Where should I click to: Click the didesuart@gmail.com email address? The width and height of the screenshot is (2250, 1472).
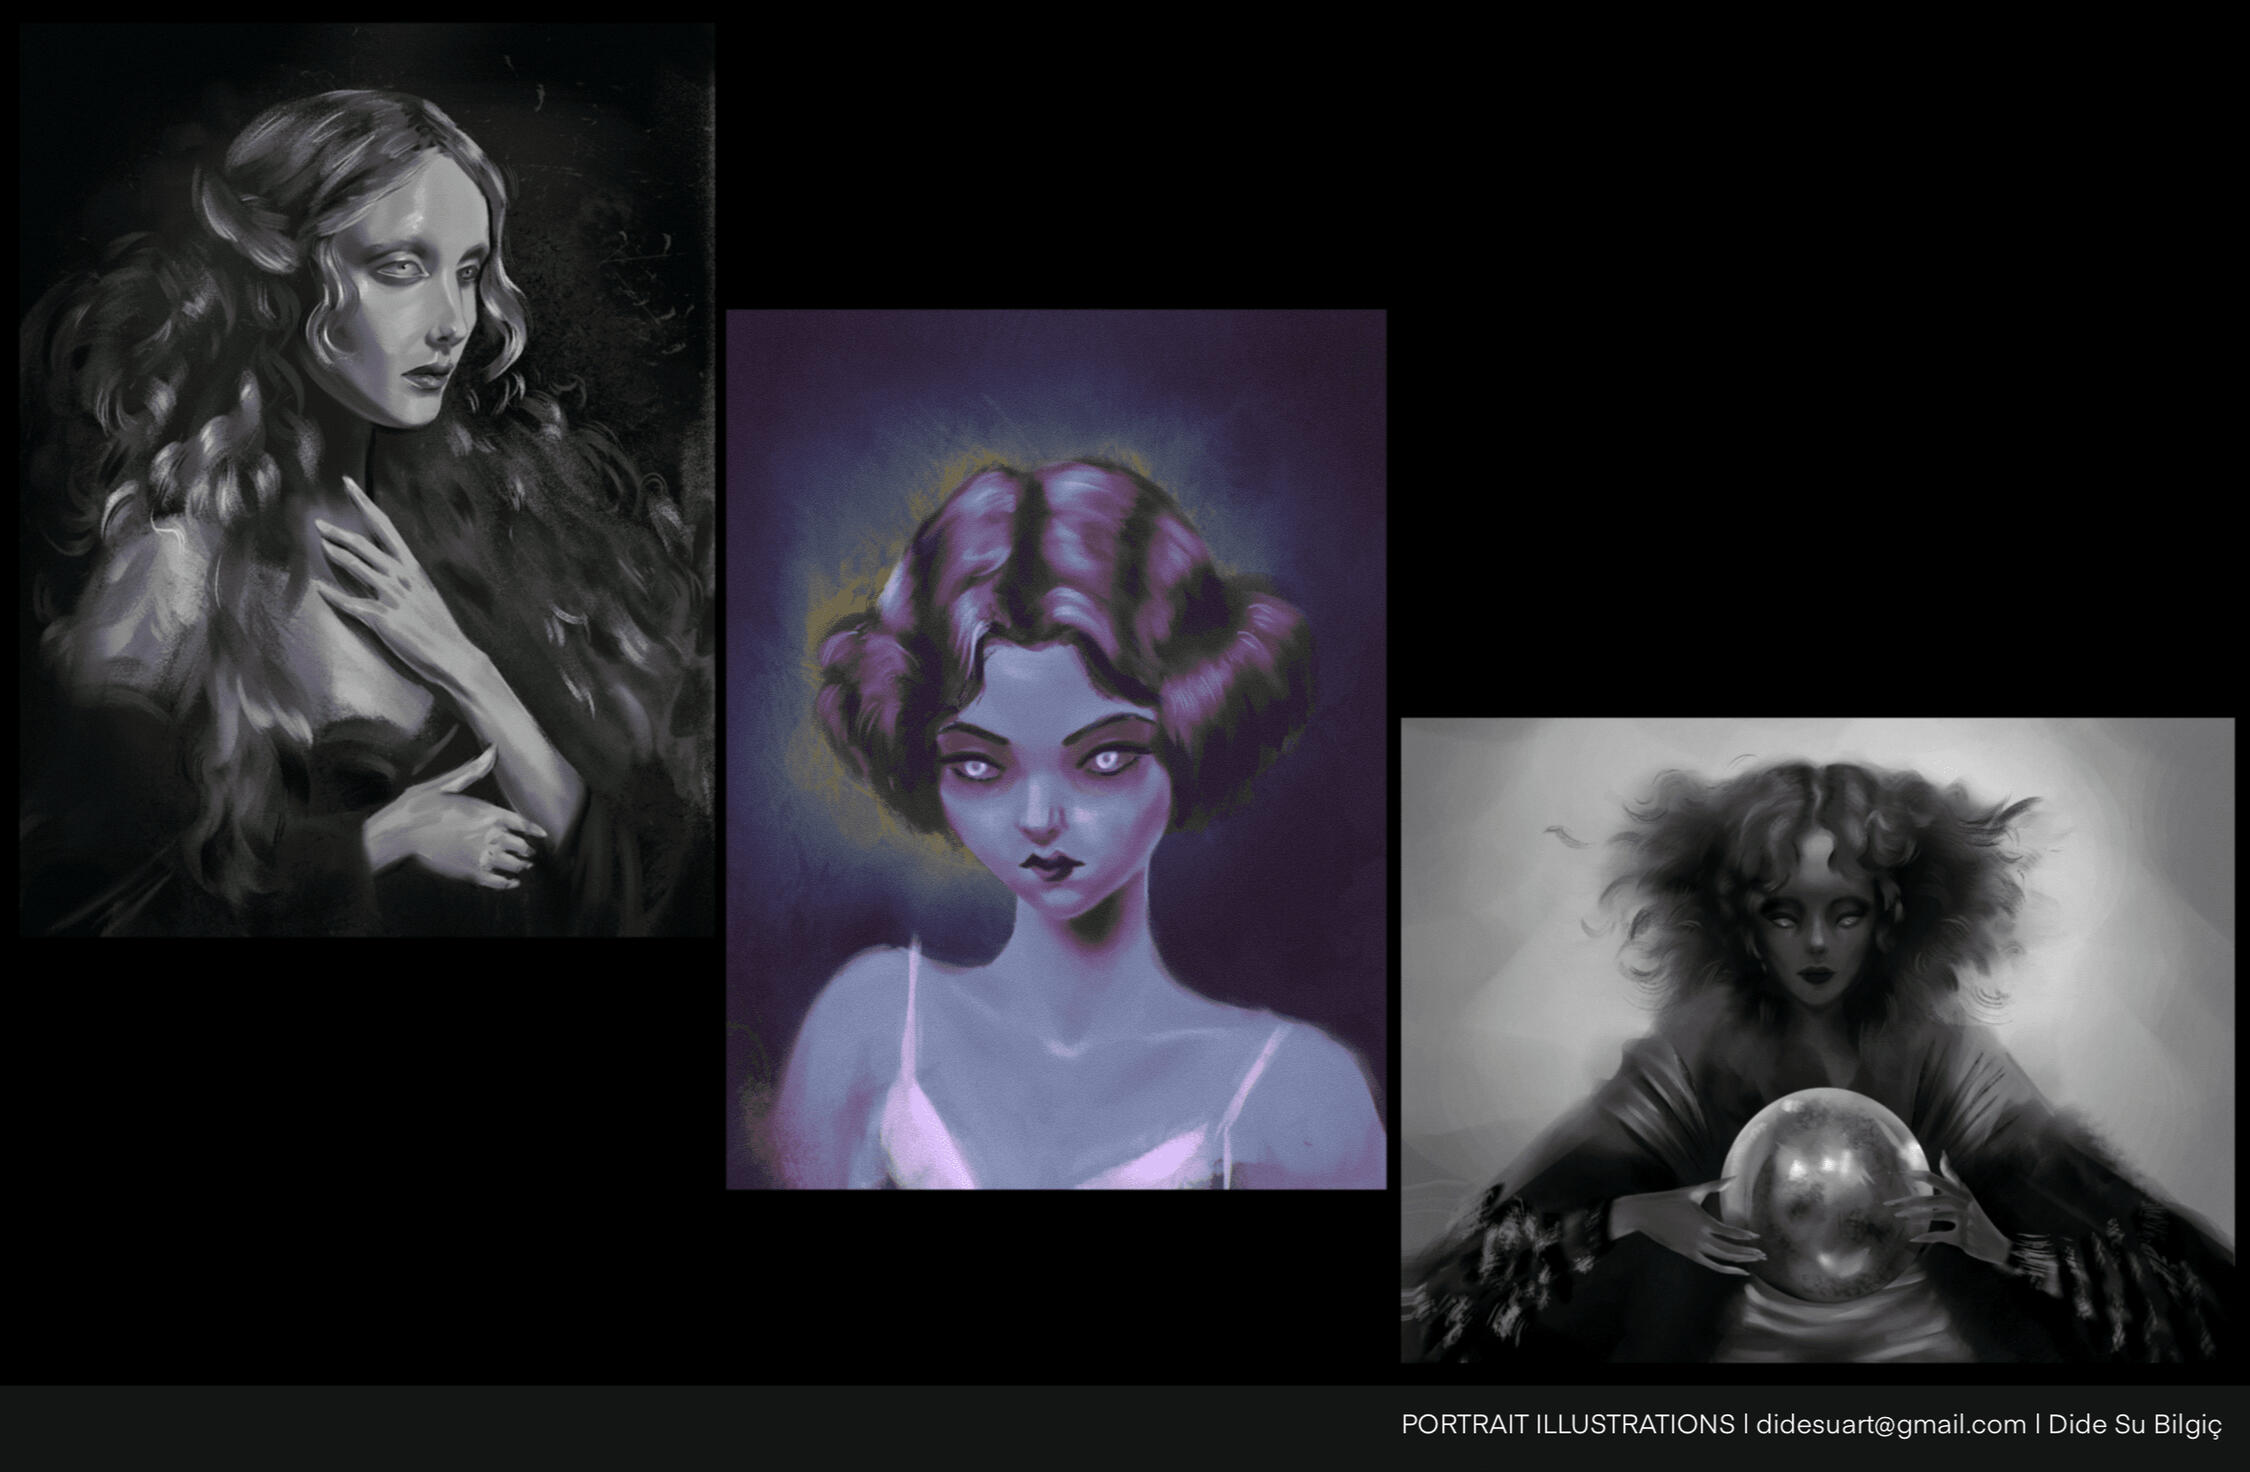pos(1891,1425)
